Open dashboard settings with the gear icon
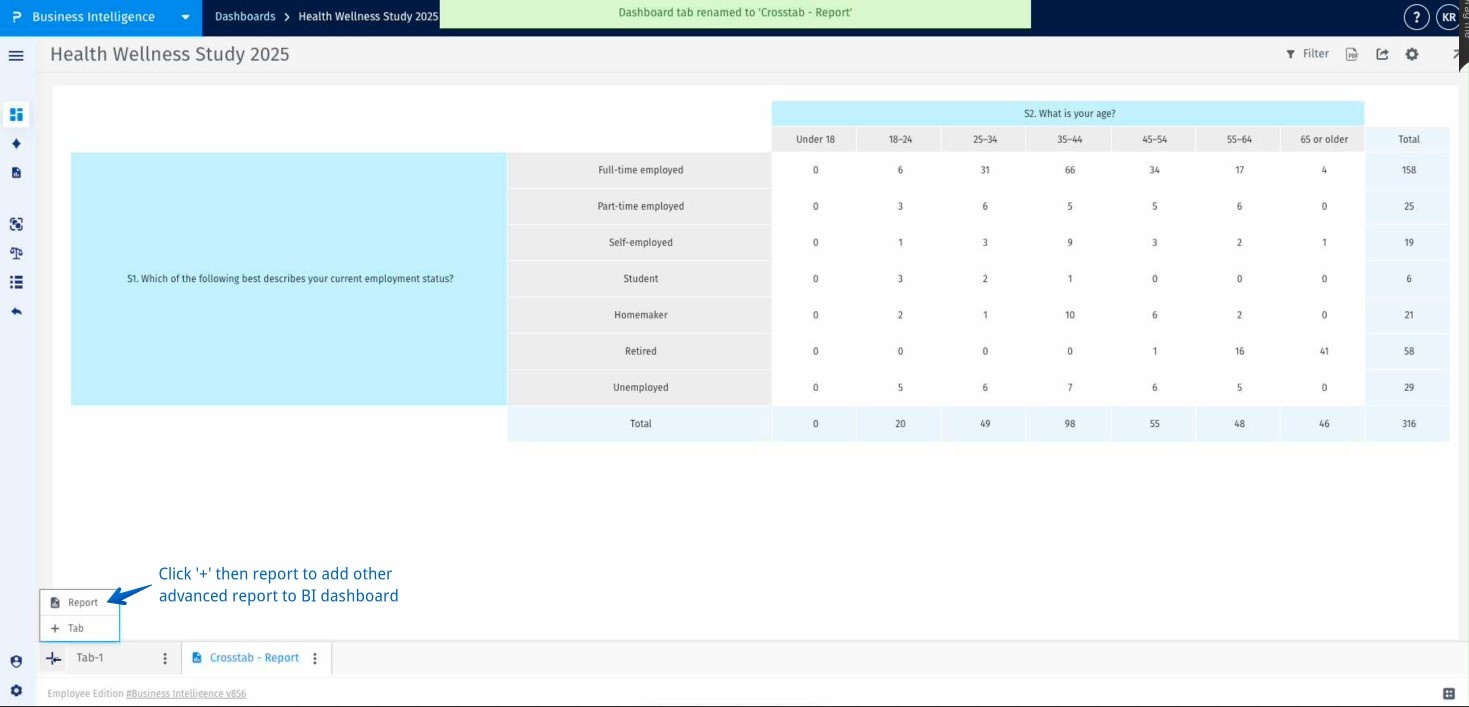This screenshot has height=707, width=1469. (1412, 54)
